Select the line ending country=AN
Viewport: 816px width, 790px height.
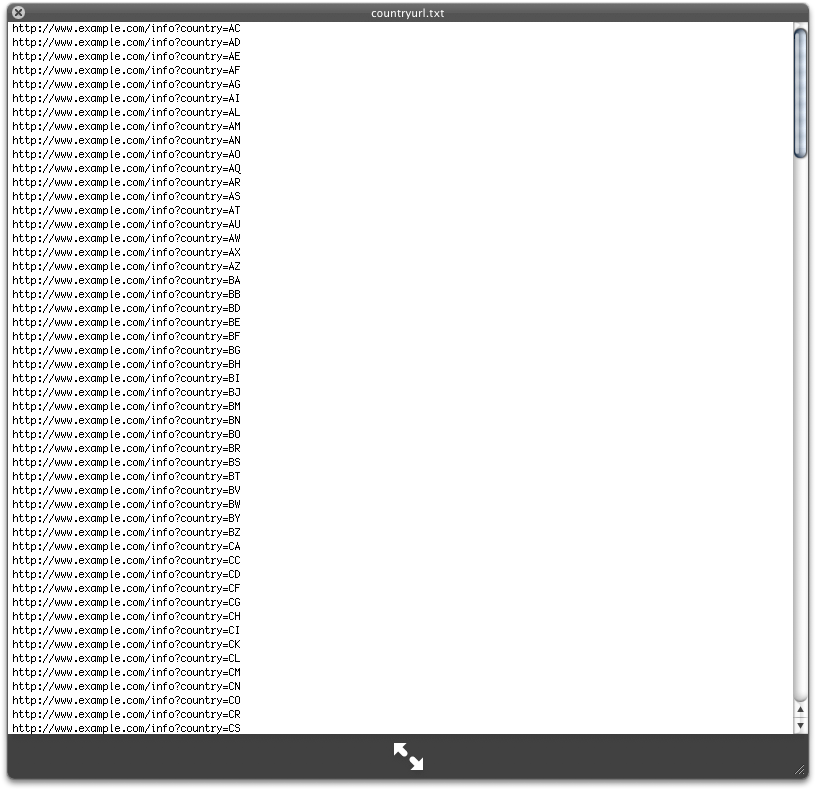click(x=126, y=141)
